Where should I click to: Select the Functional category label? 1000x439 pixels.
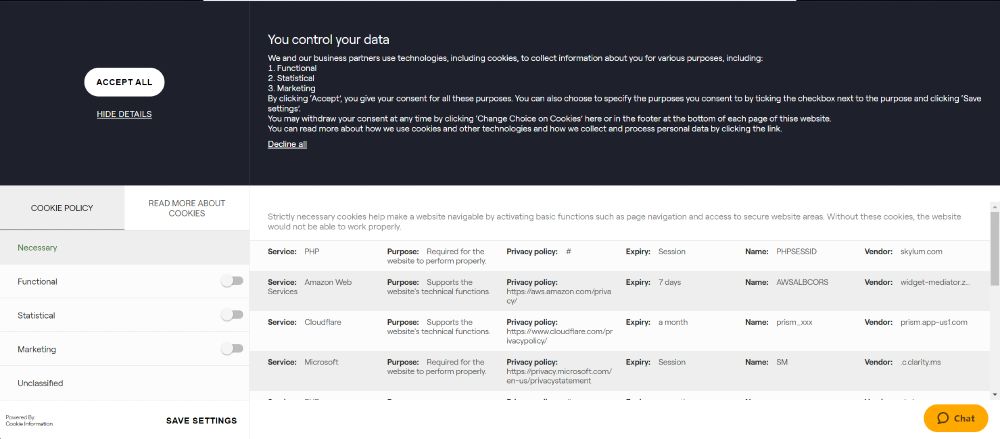[38, 282]
